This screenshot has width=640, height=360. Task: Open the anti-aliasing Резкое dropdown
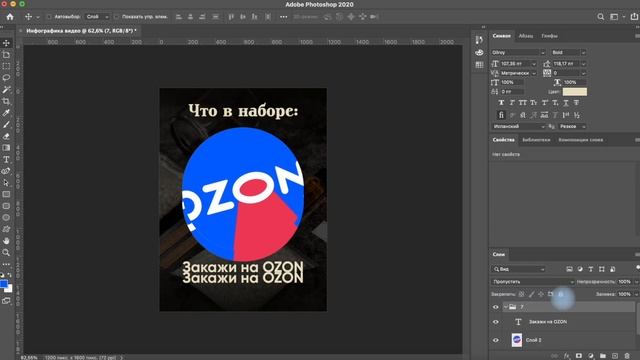[x=572, y=127]
